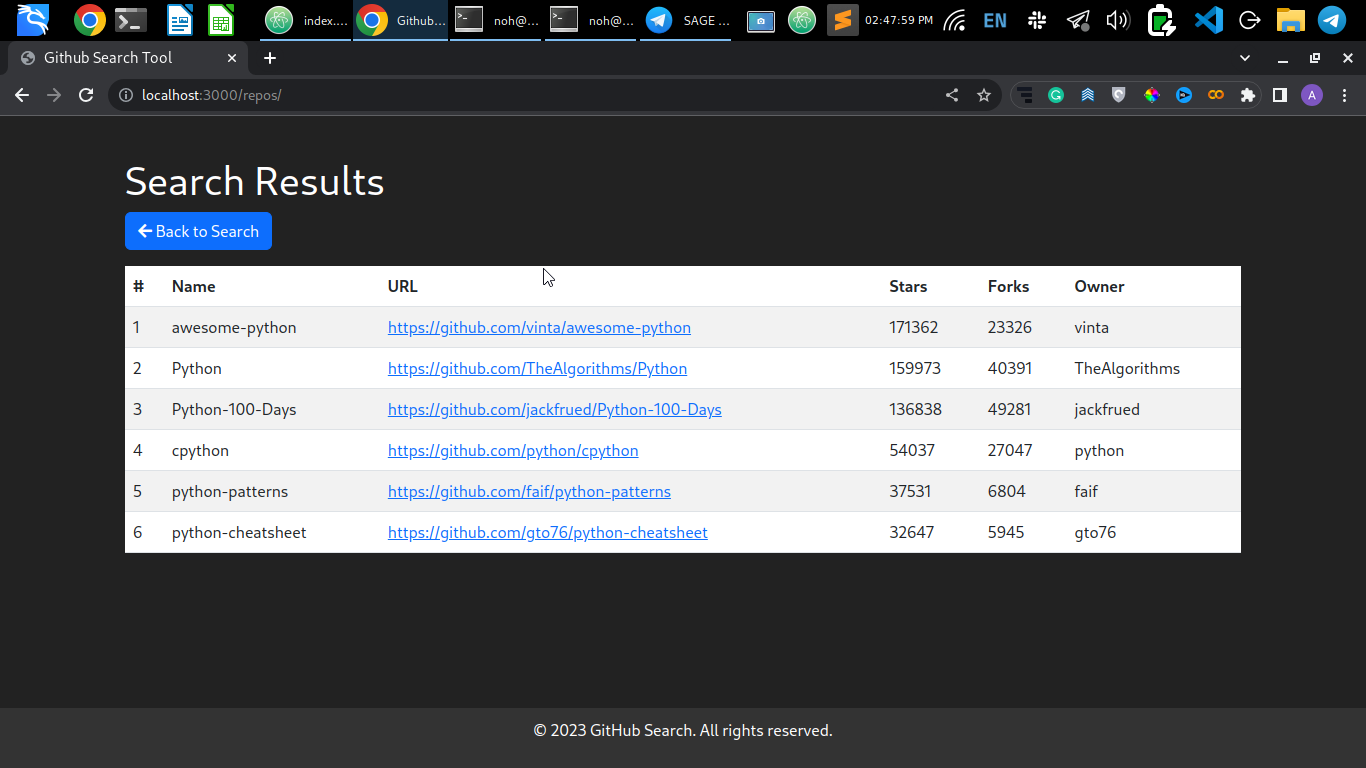1366x768 pixels.
Task: Open the faif/python-patterns link
Action: point(529,491)
